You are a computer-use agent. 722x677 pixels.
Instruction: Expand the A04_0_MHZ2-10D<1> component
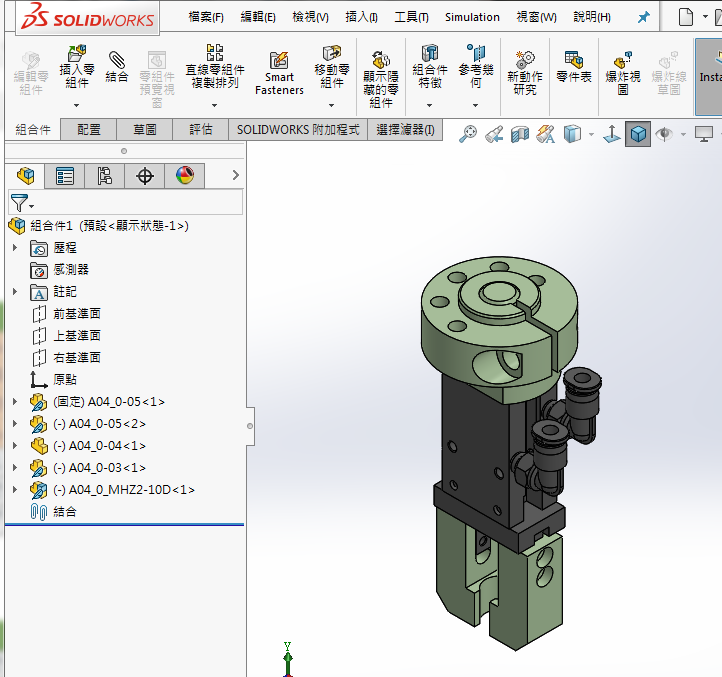tap(15, 490)
